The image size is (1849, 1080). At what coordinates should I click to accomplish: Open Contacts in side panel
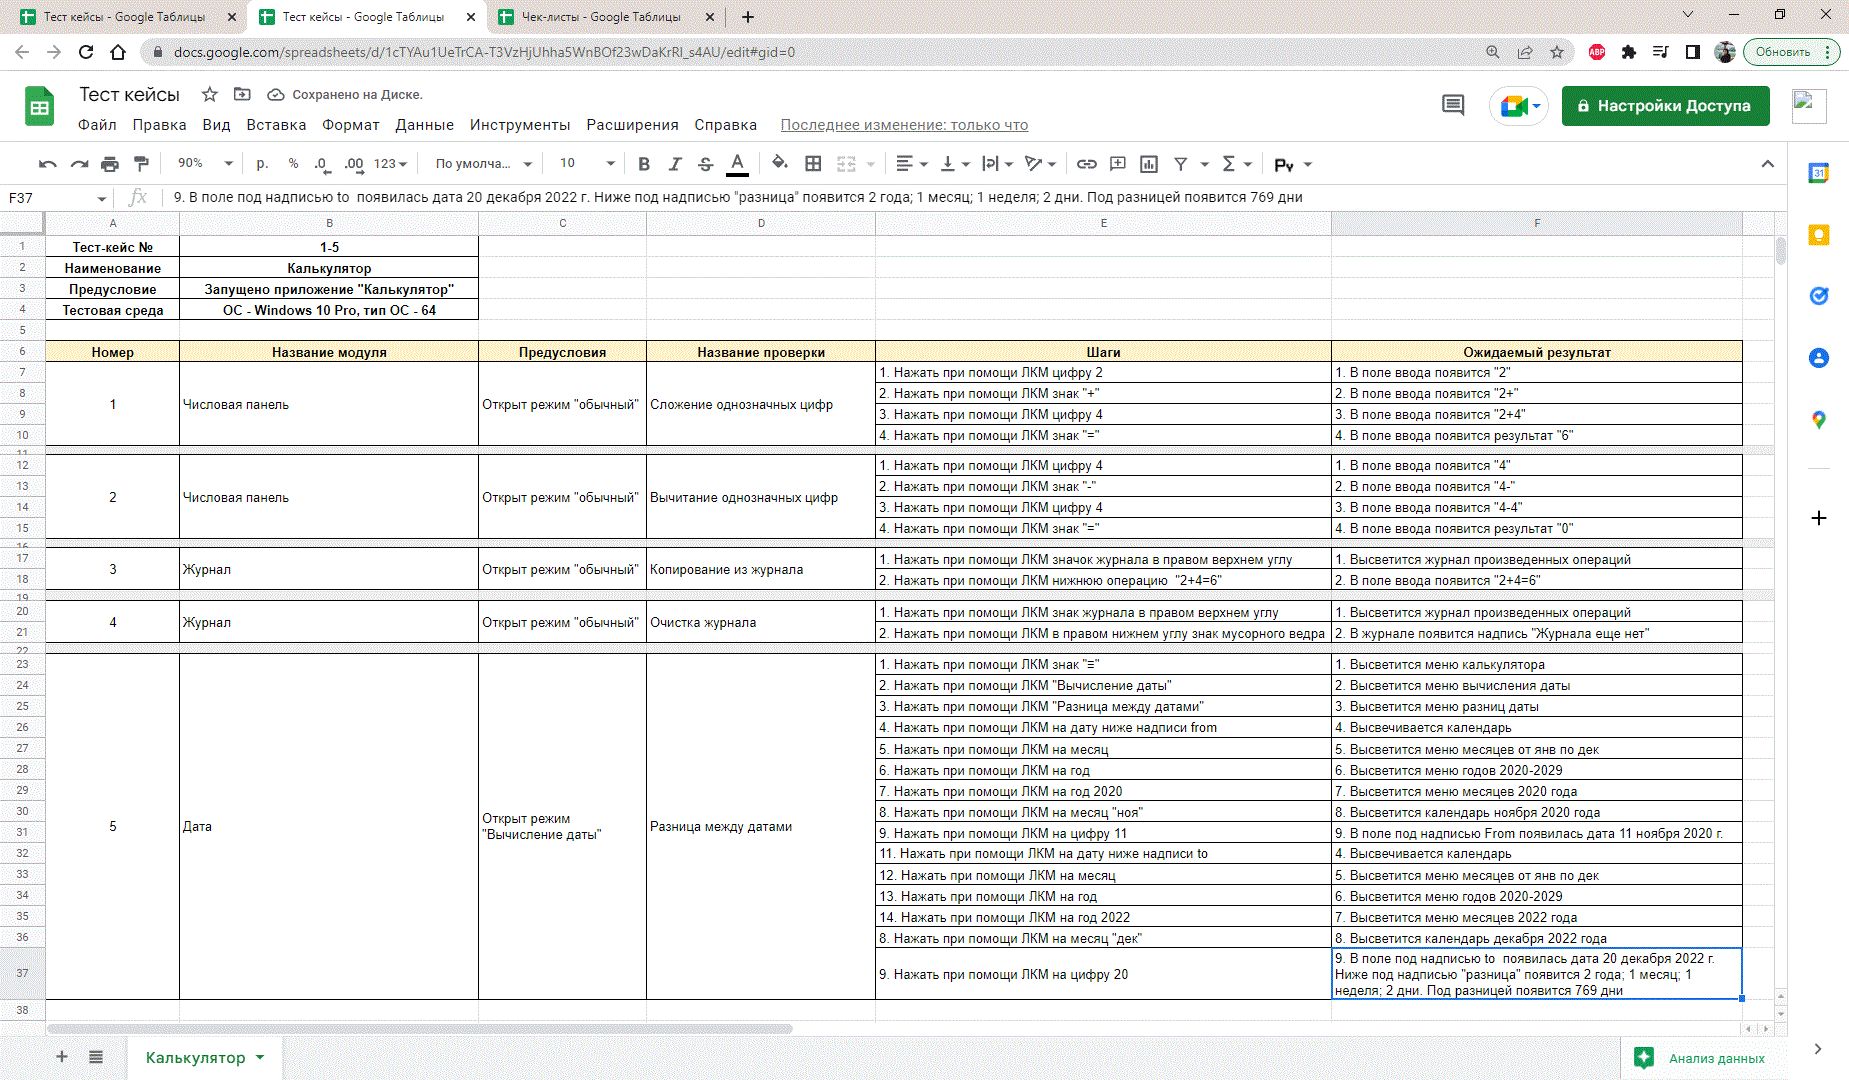coord(1819,358)
